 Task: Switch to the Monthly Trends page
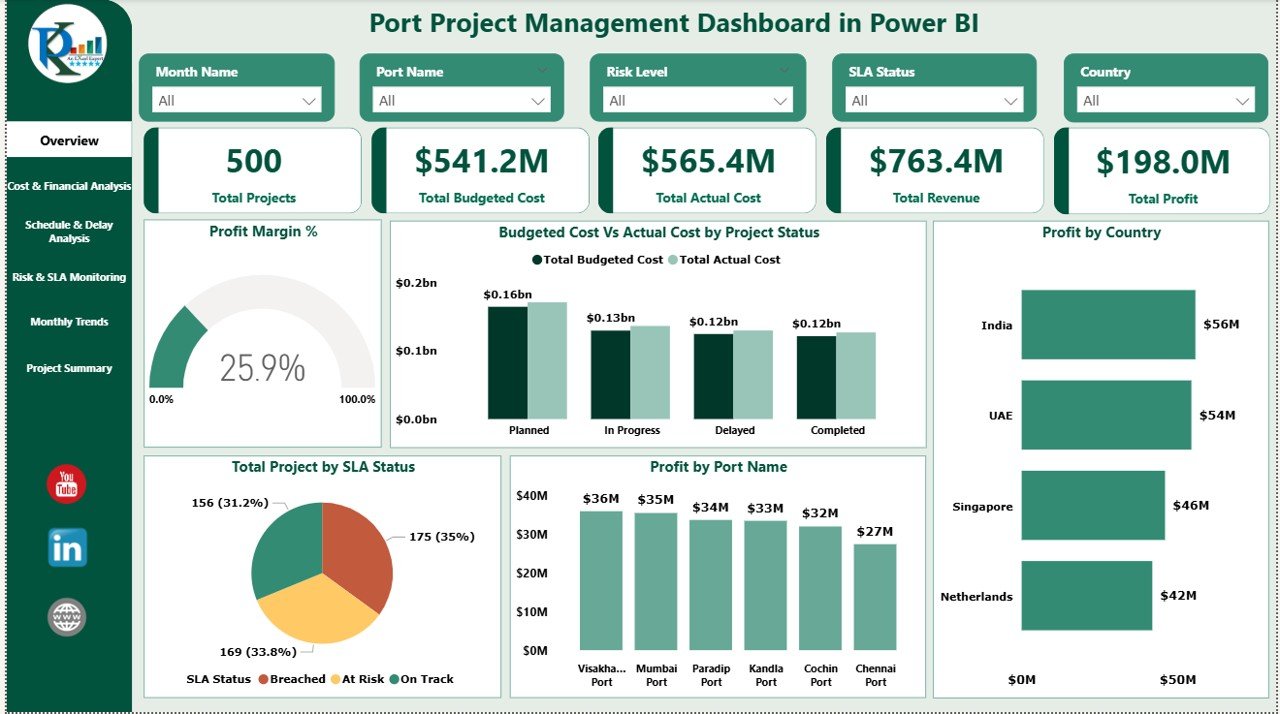(67, 321)
